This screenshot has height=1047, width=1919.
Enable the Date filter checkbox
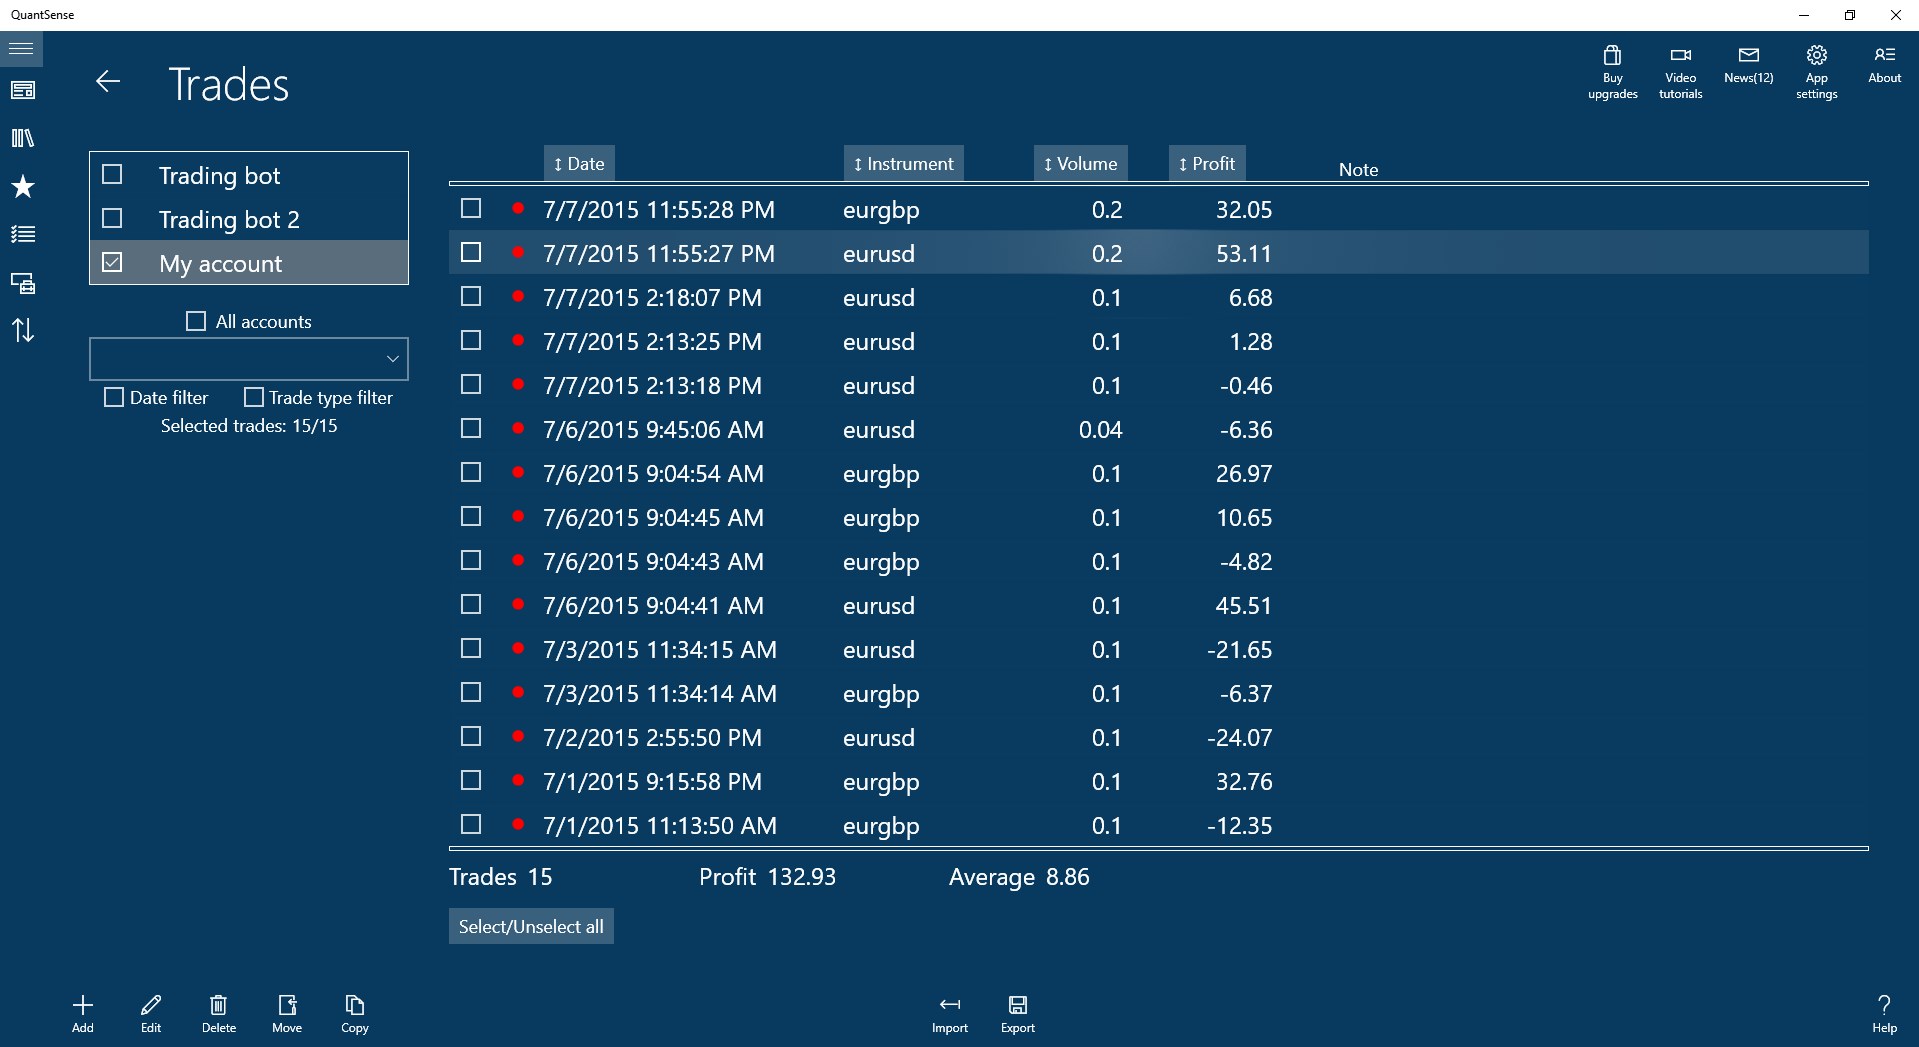(113, 397)
